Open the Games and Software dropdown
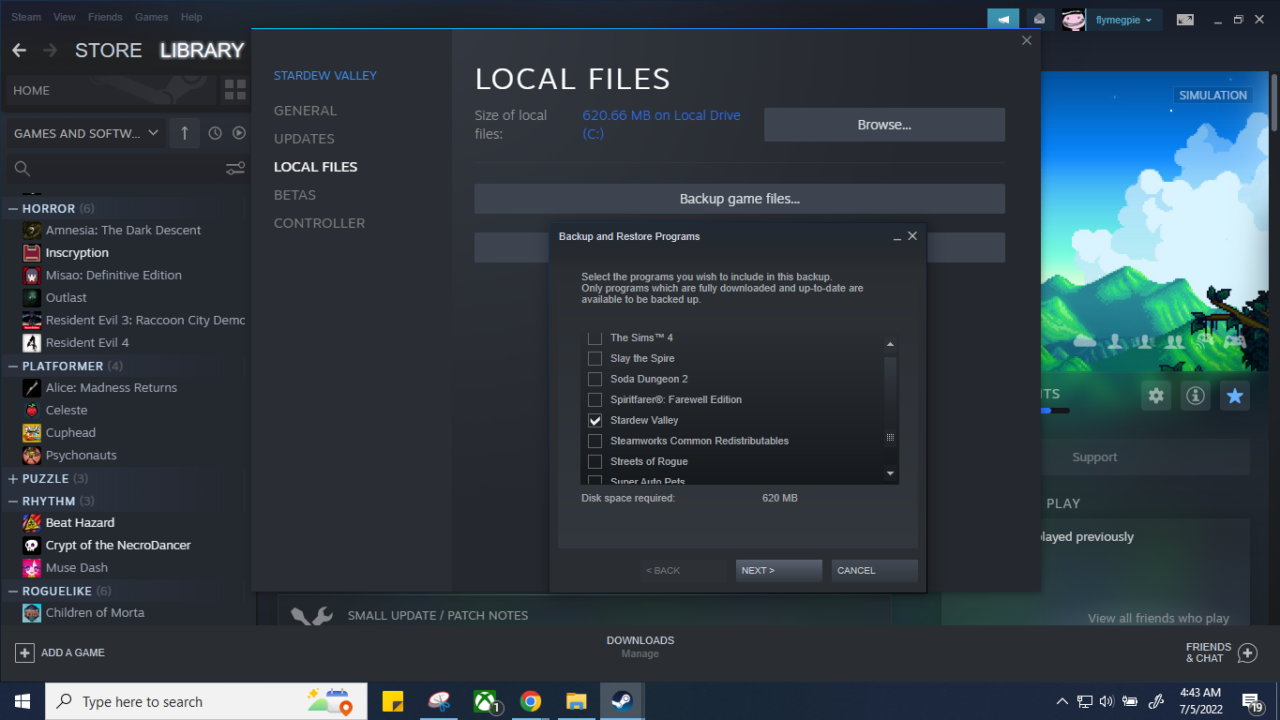Image resolution: width=1280 pixels, height=720 pixels. pos(86,133)
